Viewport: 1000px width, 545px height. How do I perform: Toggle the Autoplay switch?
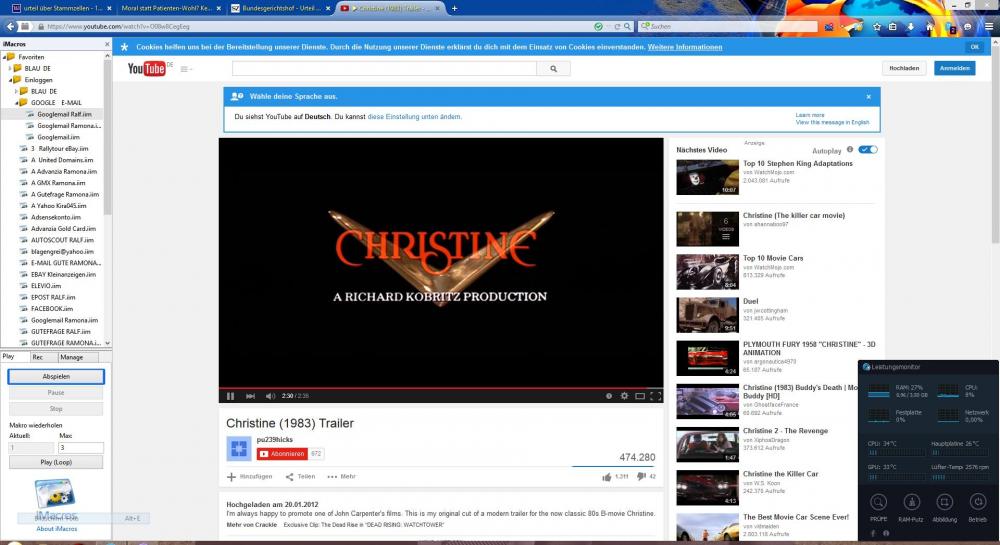(868, 150)
